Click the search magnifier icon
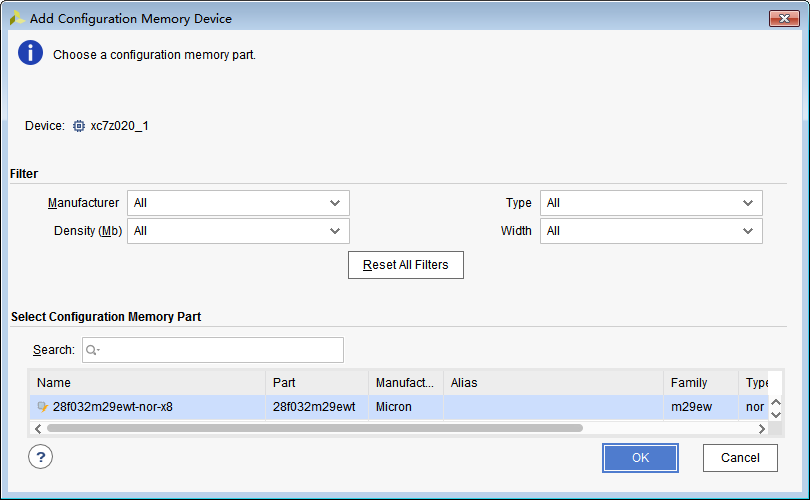 tap(92, 350)
